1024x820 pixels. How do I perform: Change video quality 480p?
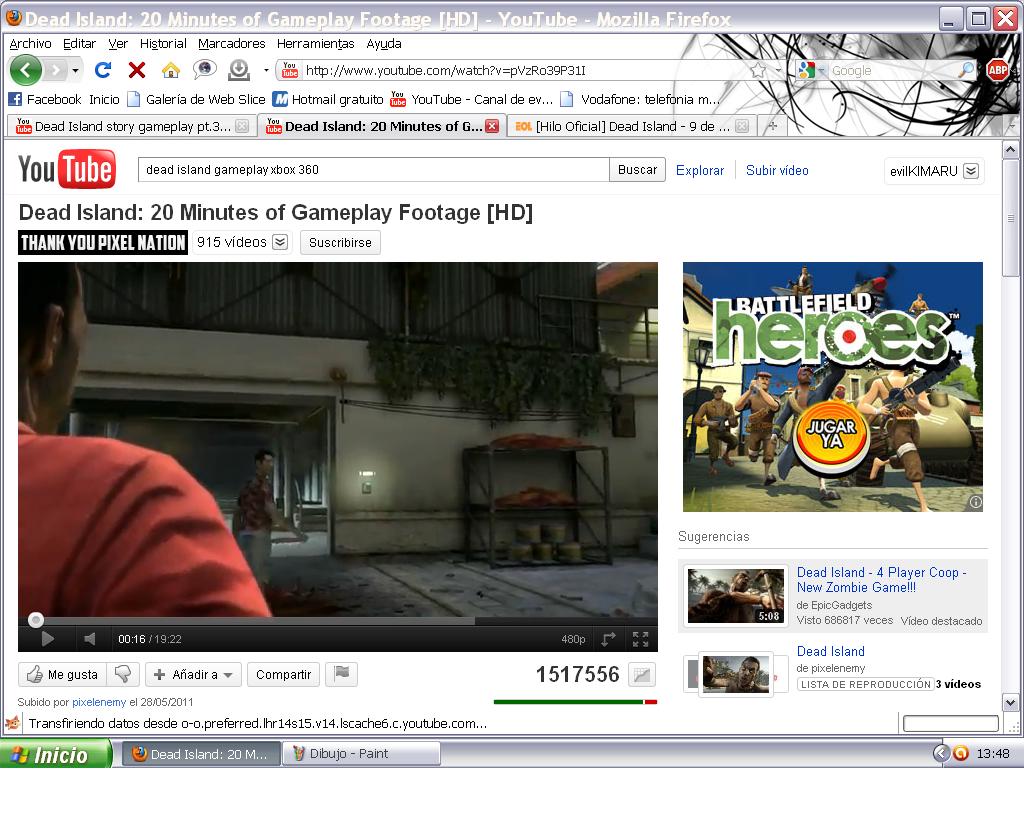tap(573, 639)
